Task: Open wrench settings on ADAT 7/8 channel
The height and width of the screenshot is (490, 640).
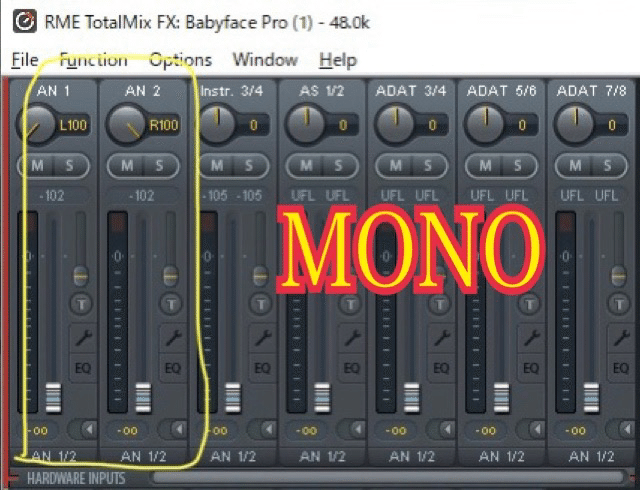Action: pos(621,339)
